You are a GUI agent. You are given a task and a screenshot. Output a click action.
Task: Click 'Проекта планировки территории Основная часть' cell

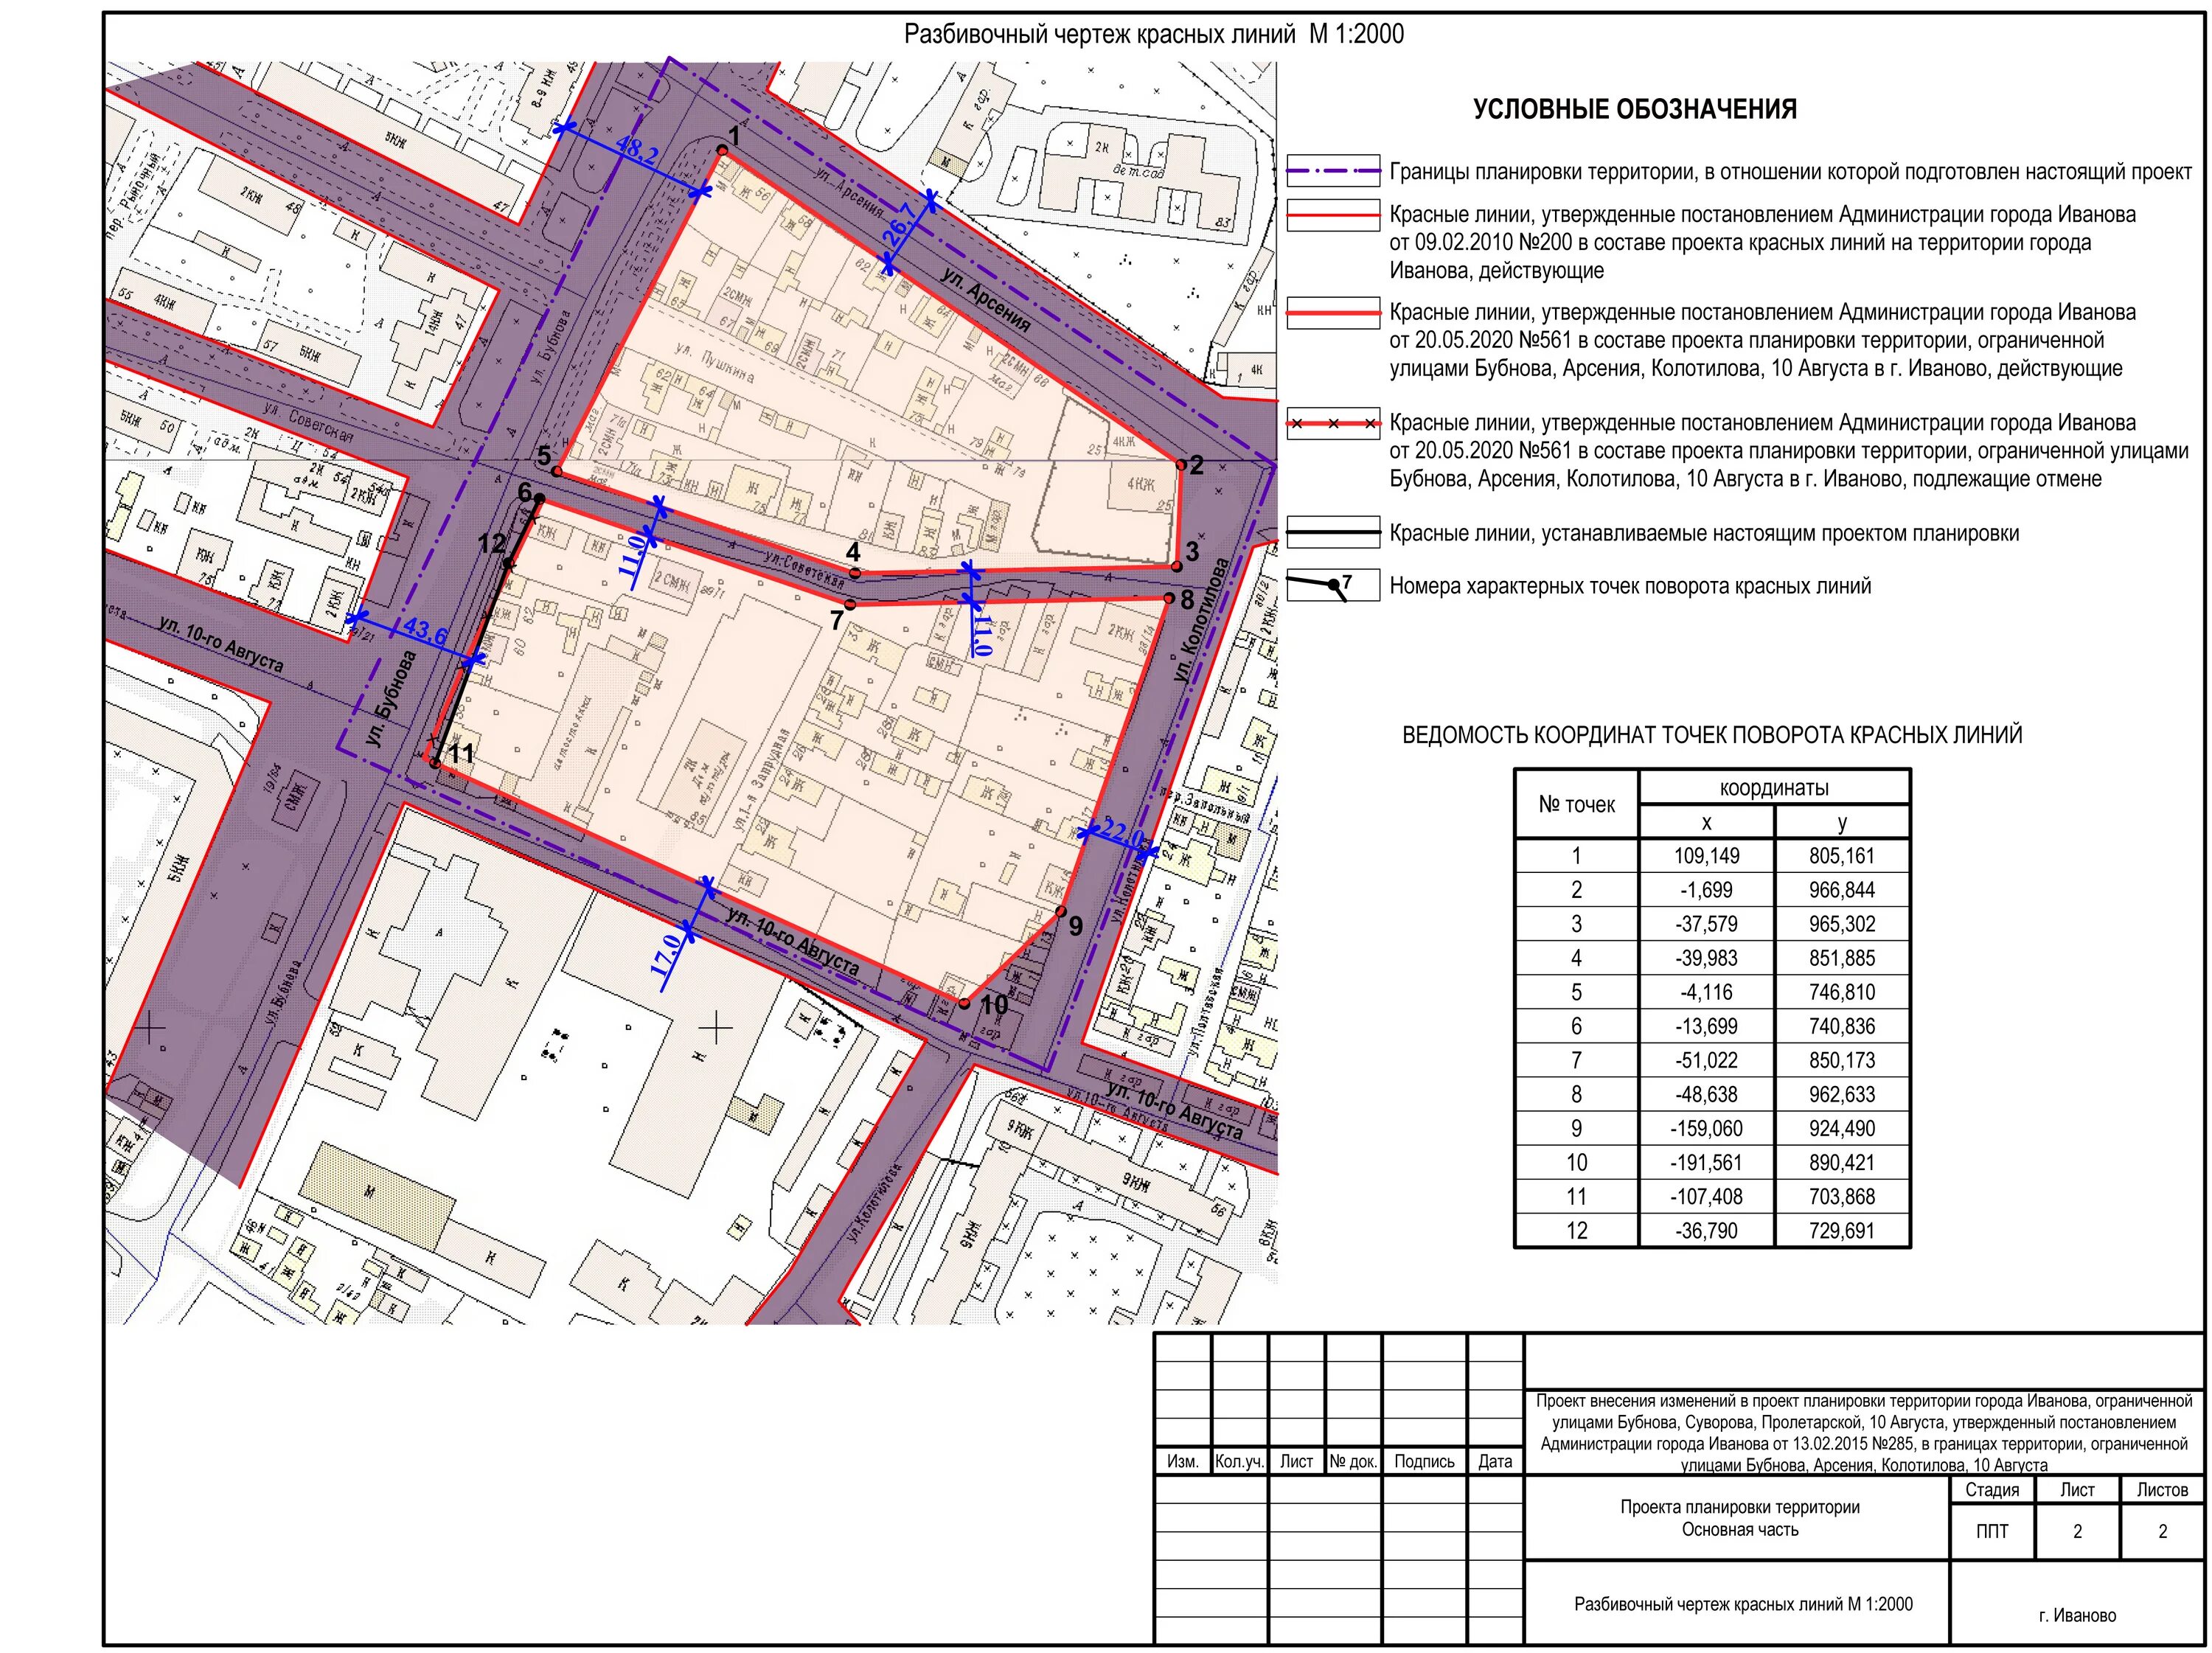pos(1739,1518)
